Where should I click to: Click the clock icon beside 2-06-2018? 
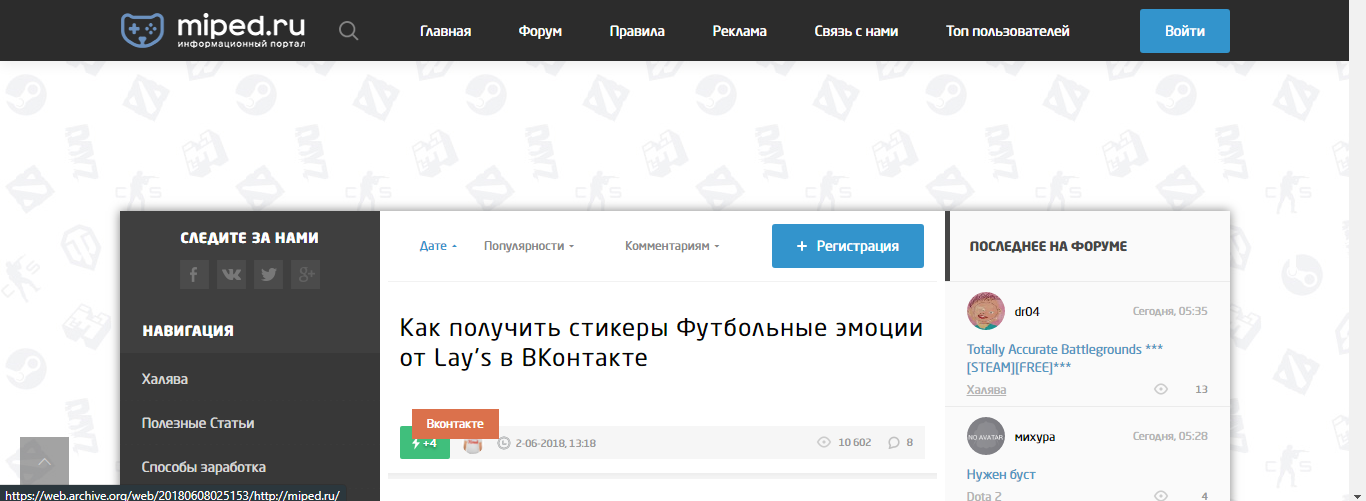504,443
